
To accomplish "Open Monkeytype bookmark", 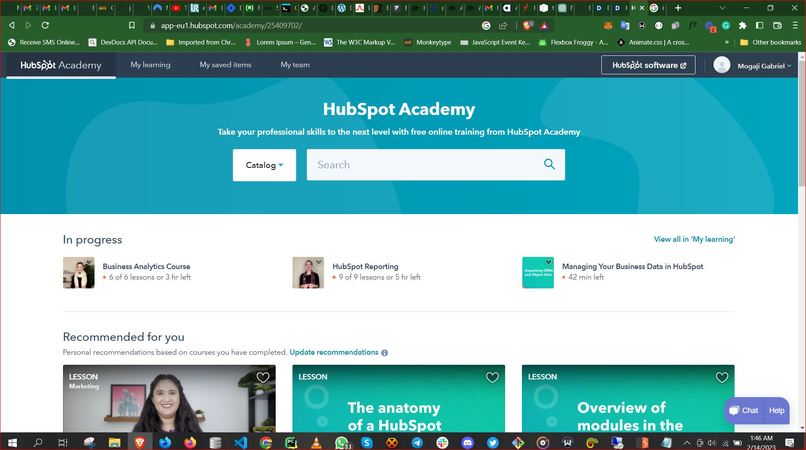I will click(x=427, y=42).
